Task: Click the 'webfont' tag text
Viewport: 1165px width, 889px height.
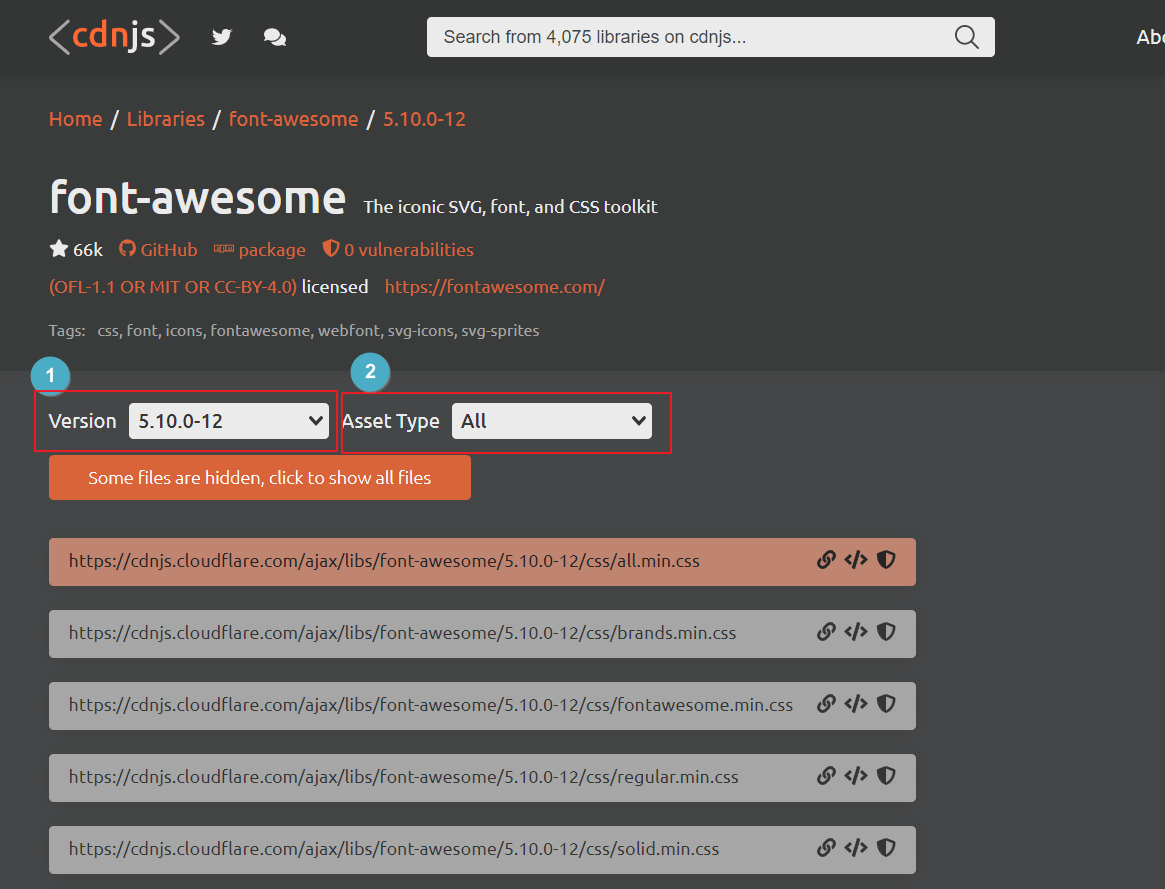Action: click(349, 330)
